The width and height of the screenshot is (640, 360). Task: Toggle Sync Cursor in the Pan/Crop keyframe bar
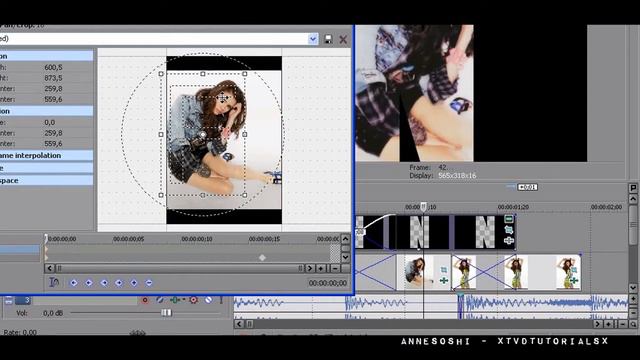click(54, 282)
